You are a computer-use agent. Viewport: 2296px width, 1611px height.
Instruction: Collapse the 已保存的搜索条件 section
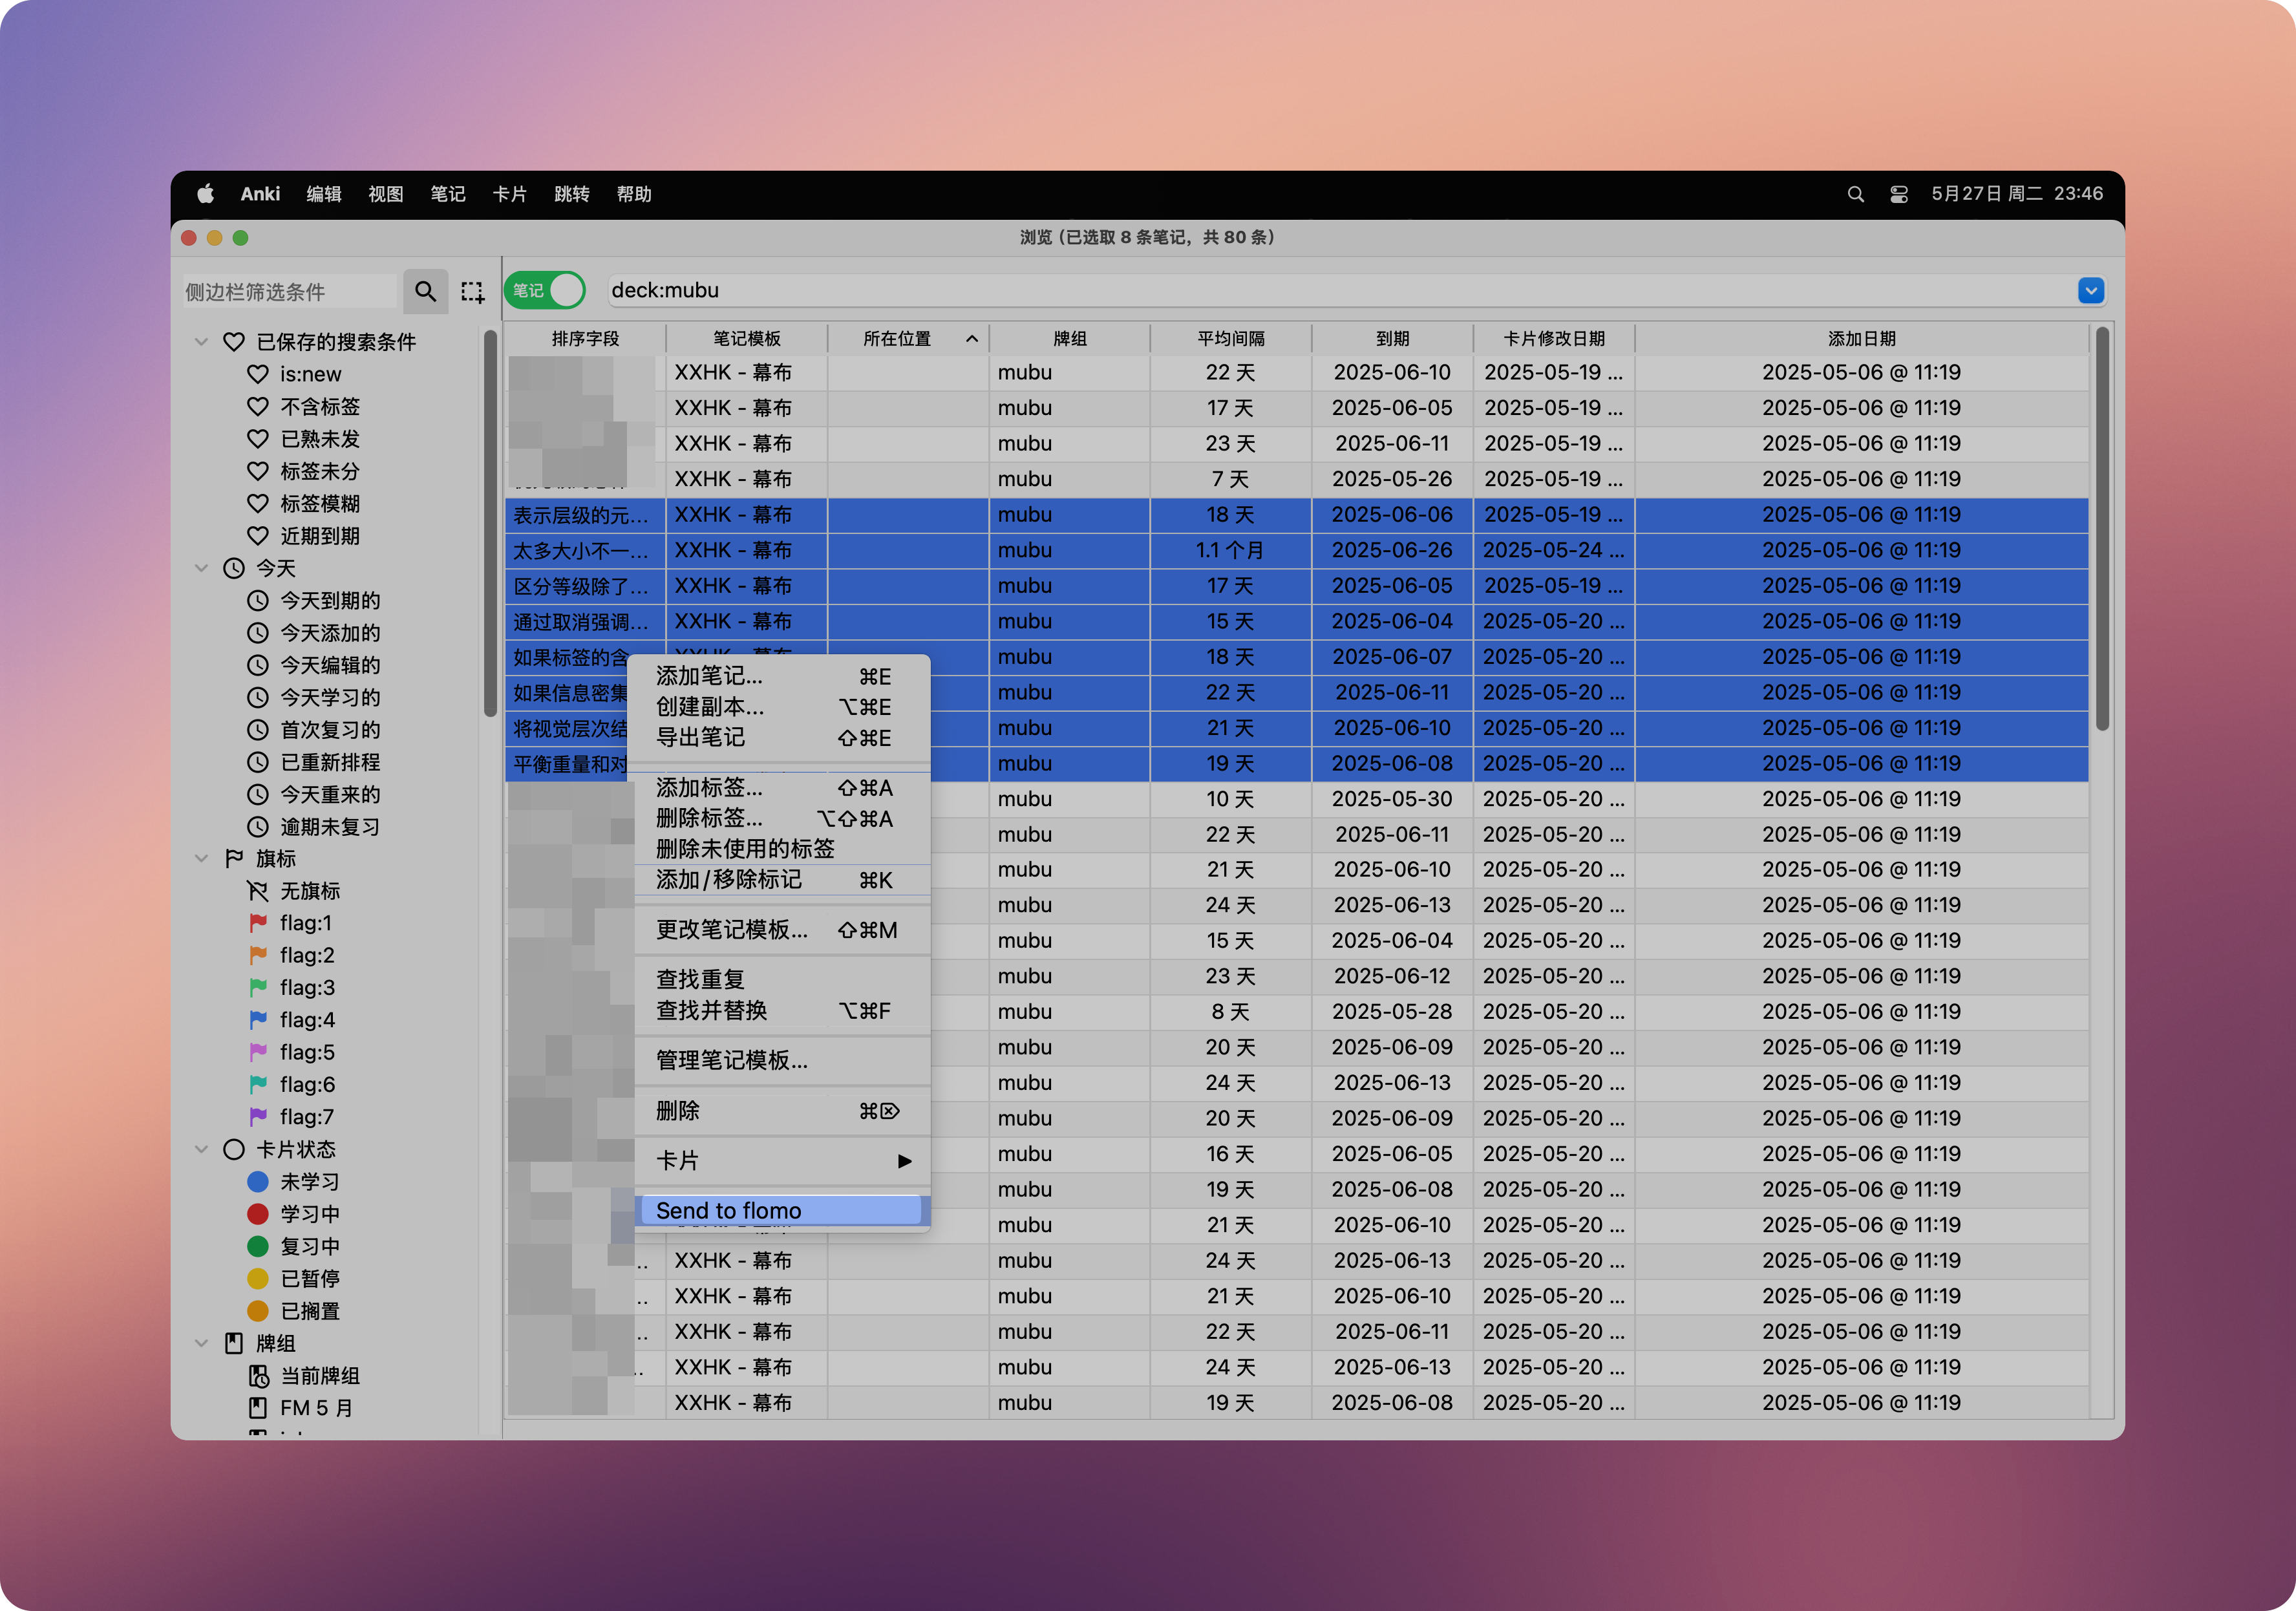[x=201, y=342]
